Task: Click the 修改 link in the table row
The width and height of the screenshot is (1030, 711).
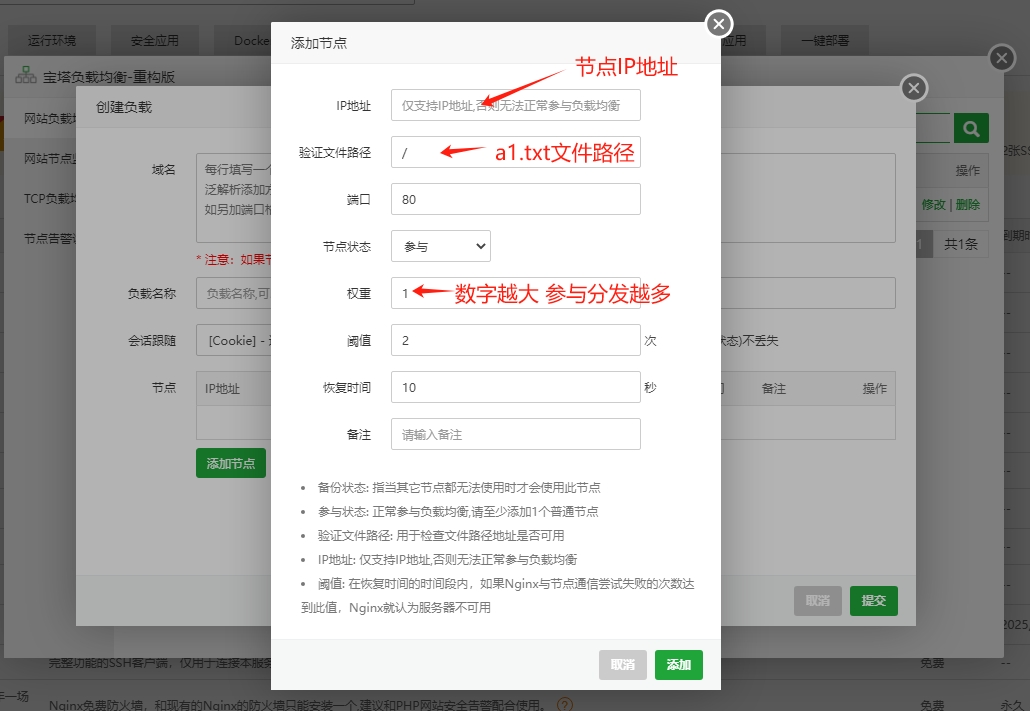Action: [933, 204]
